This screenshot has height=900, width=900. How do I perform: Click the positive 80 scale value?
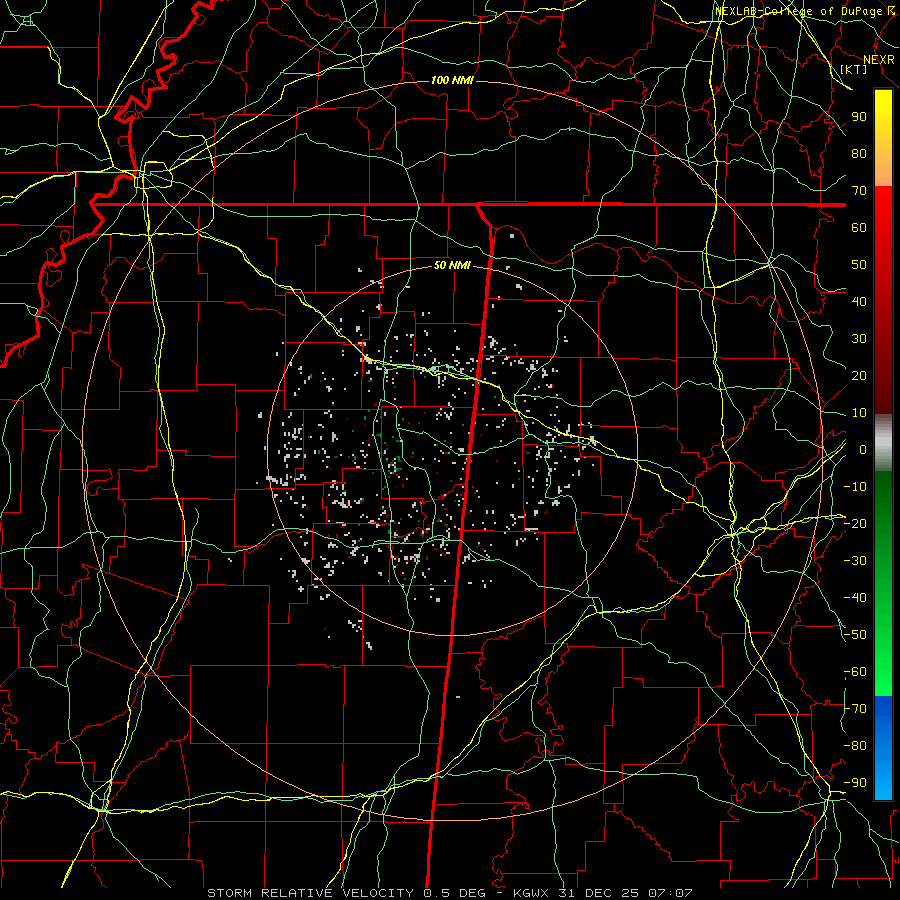coord(859,153)
